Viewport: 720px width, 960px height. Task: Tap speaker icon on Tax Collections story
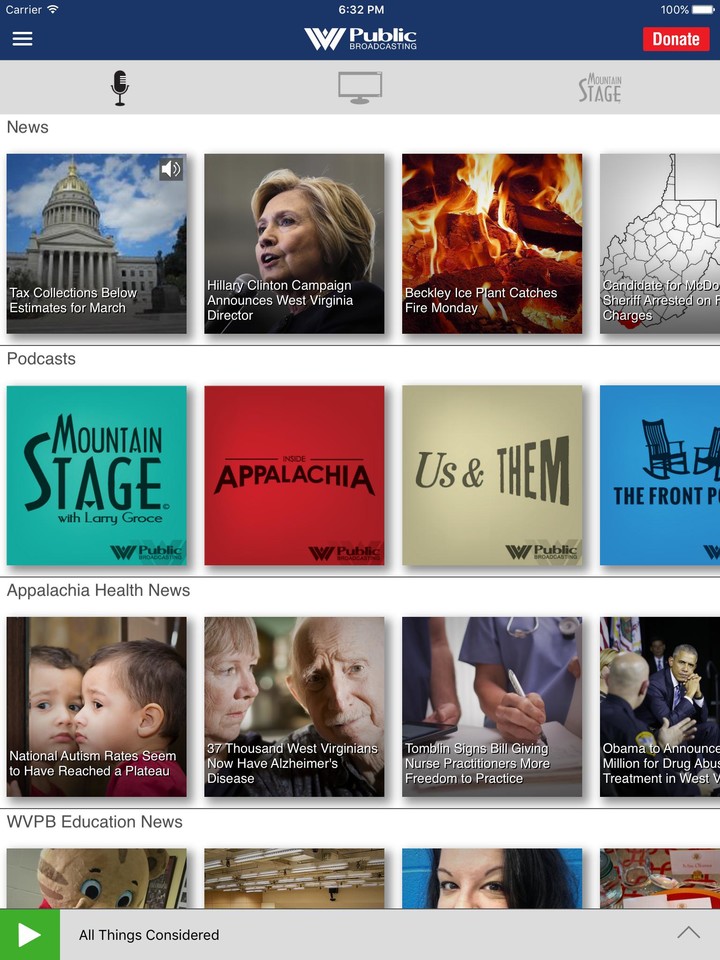171,169
